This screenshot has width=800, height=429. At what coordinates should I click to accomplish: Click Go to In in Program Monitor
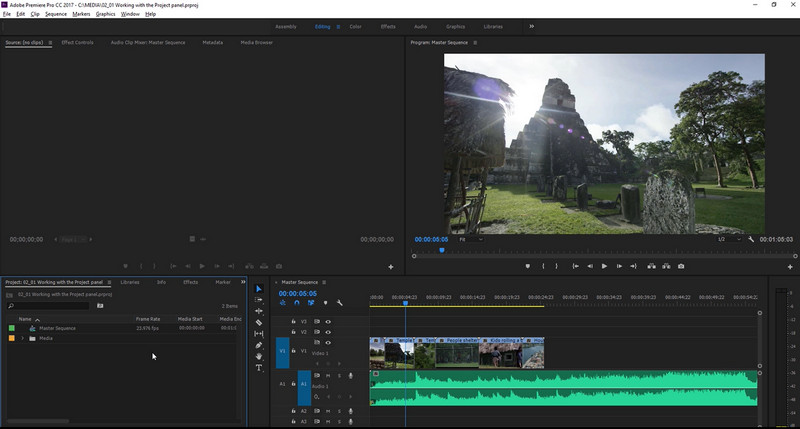point(576,266)
